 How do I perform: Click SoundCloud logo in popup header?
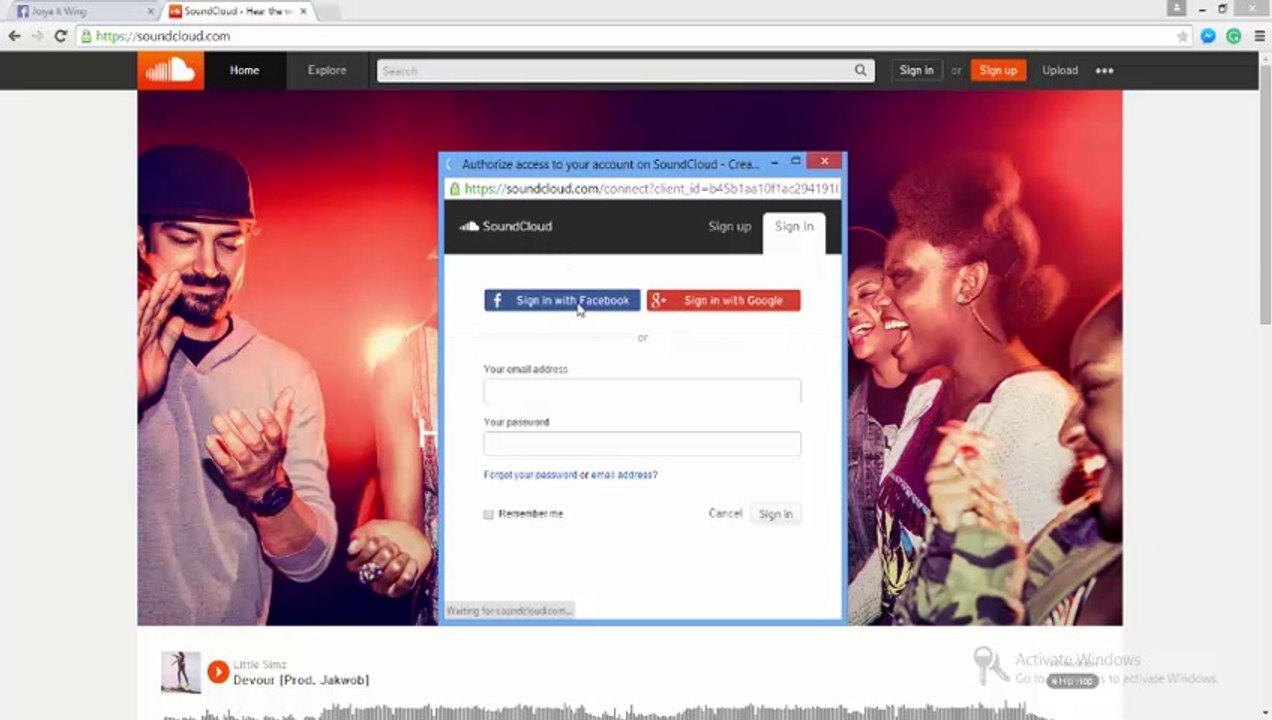tap(506, 226)
